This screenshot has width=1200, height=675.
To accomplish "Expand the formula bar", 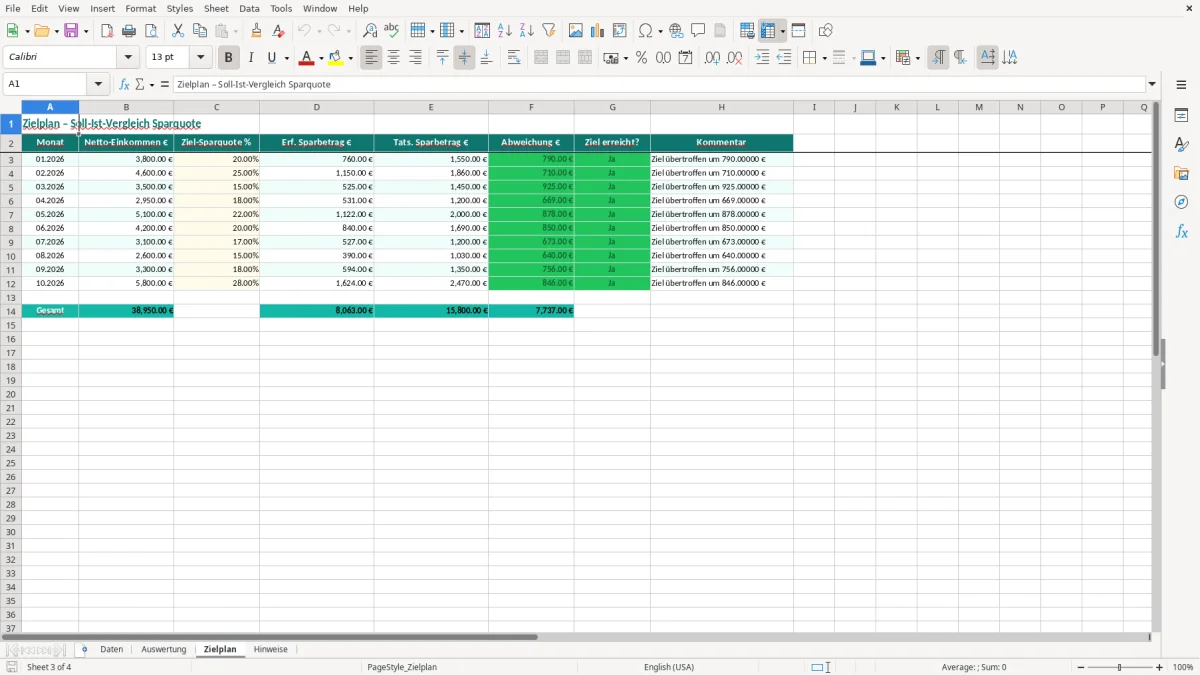I will point(1152,84).
